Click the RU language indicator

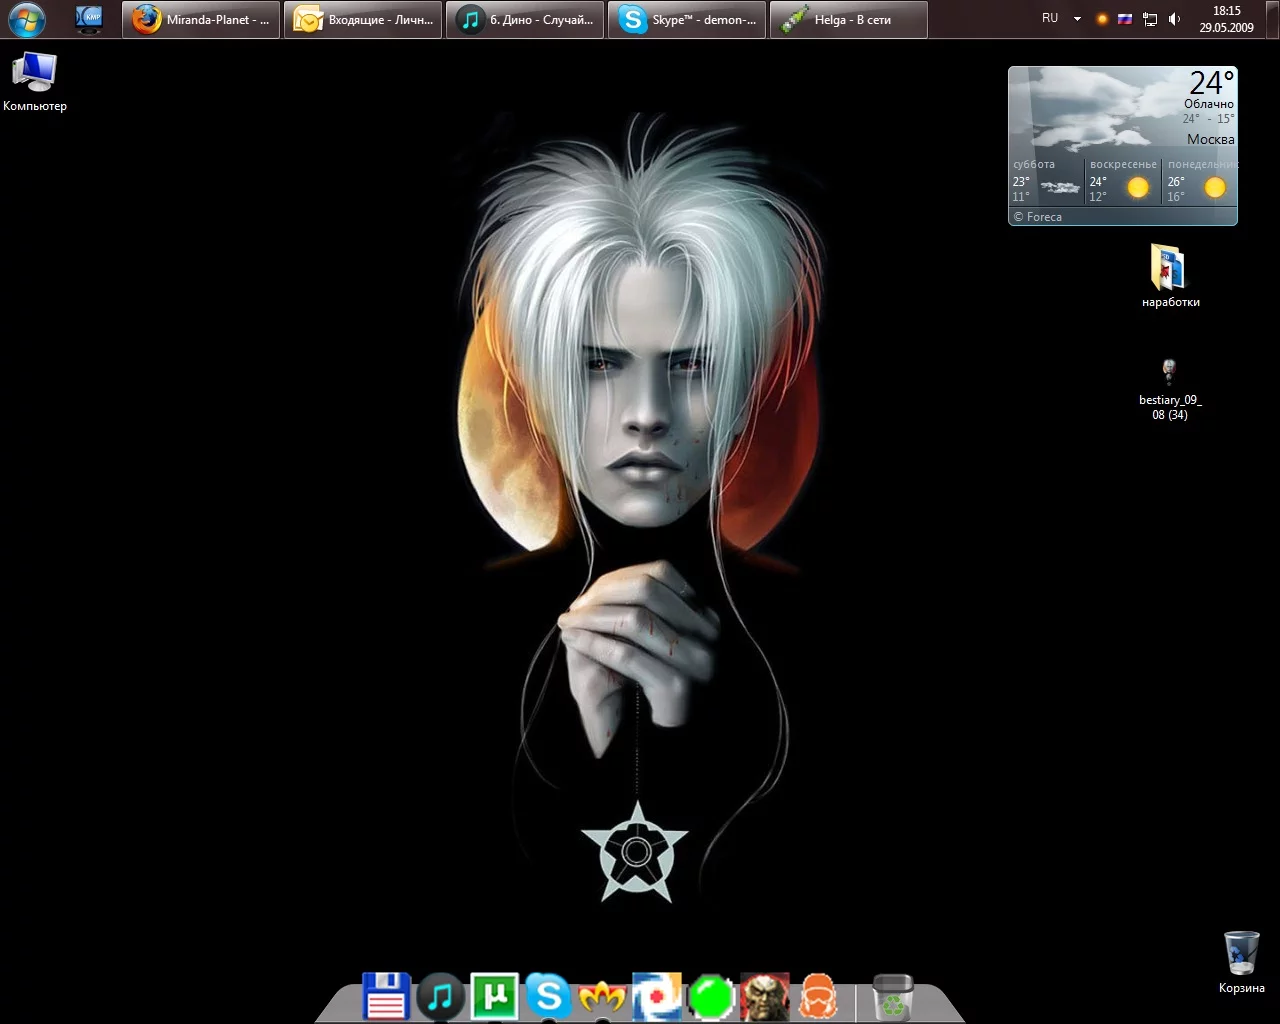(x=1050, y=18)
